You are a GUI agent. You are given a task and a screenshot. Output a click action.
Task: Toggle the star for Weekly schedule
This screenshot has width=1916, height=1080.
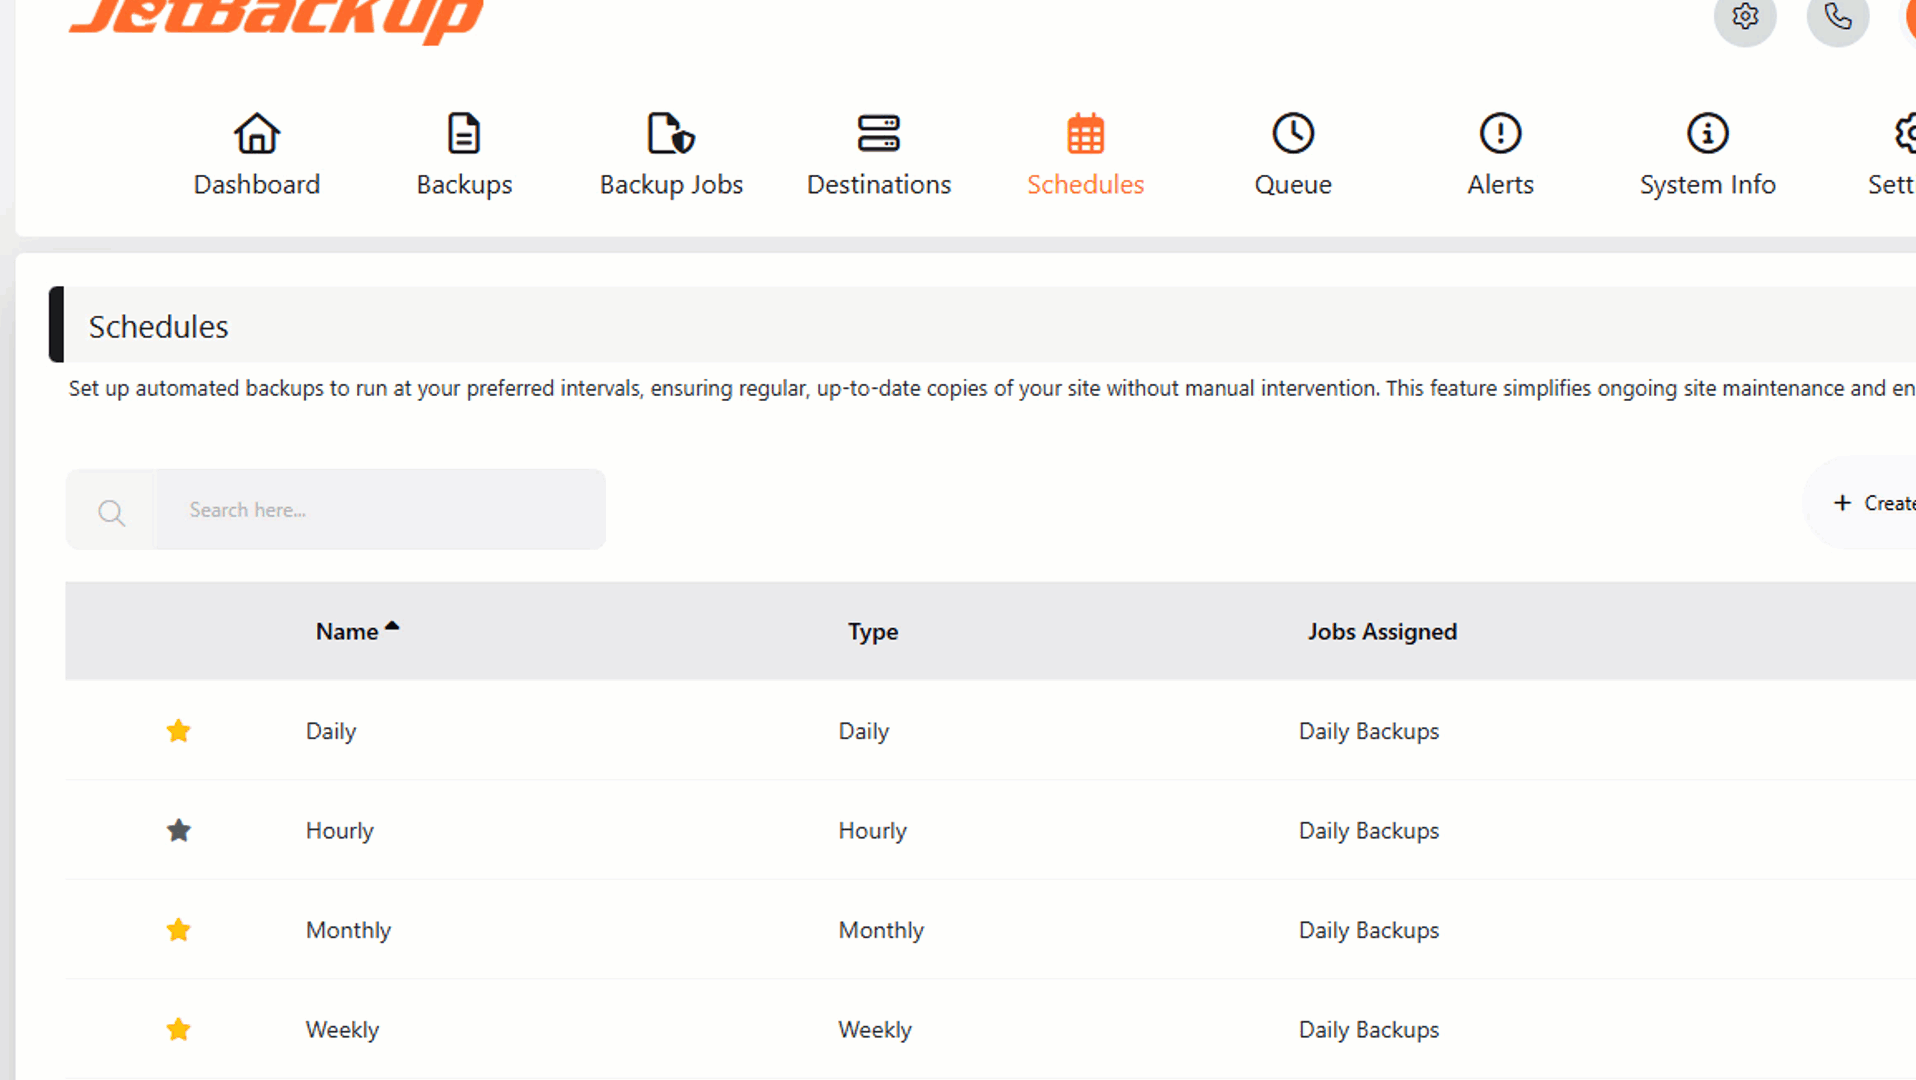[179, 1029]
